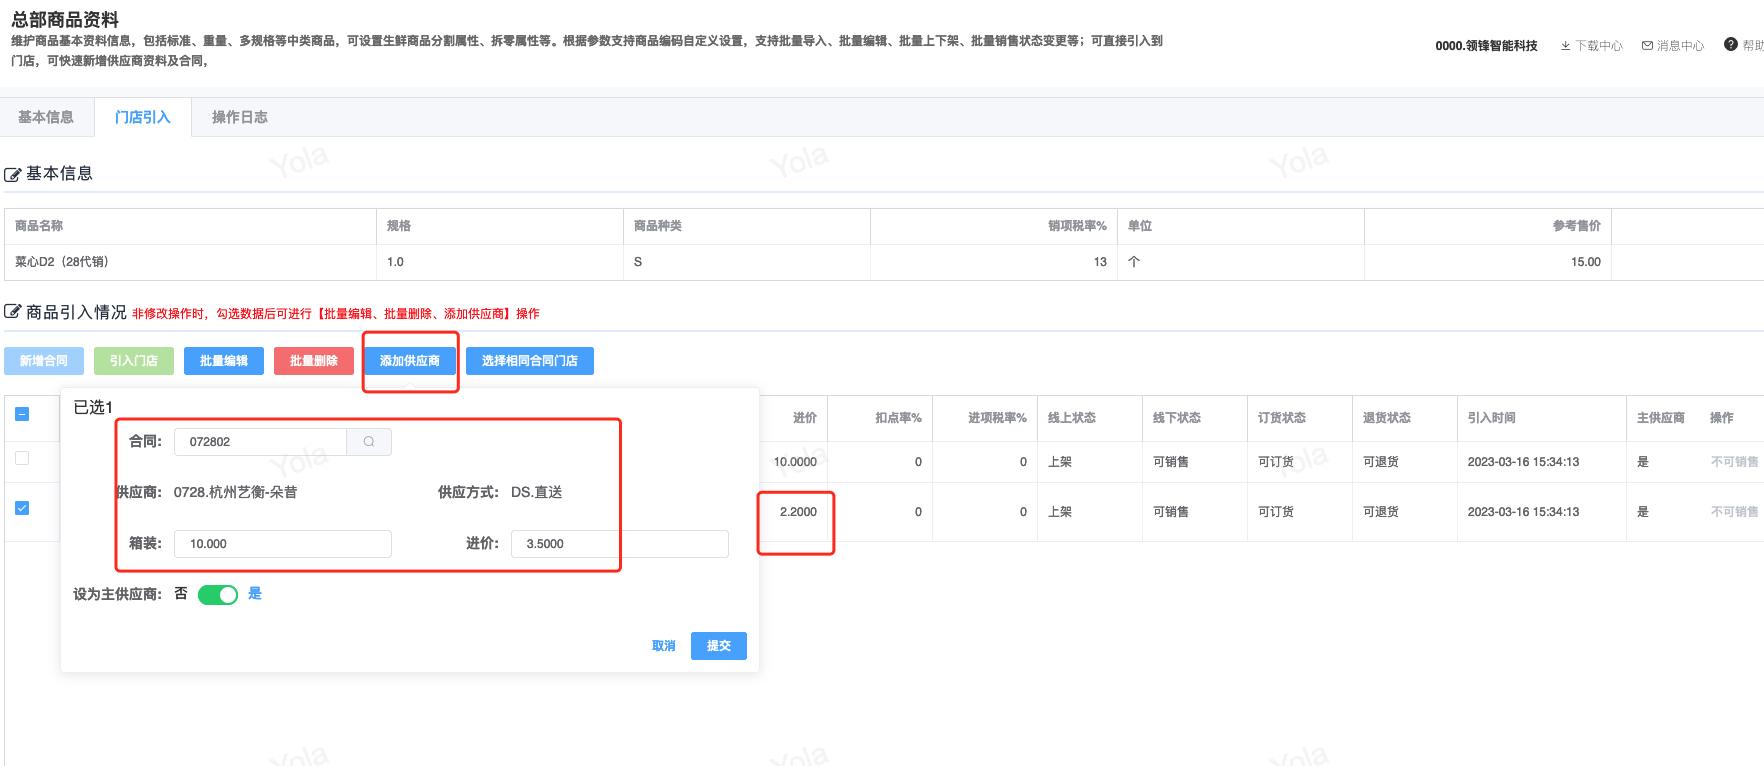Click the 销项税率% column header

(x=1077, y=226)
